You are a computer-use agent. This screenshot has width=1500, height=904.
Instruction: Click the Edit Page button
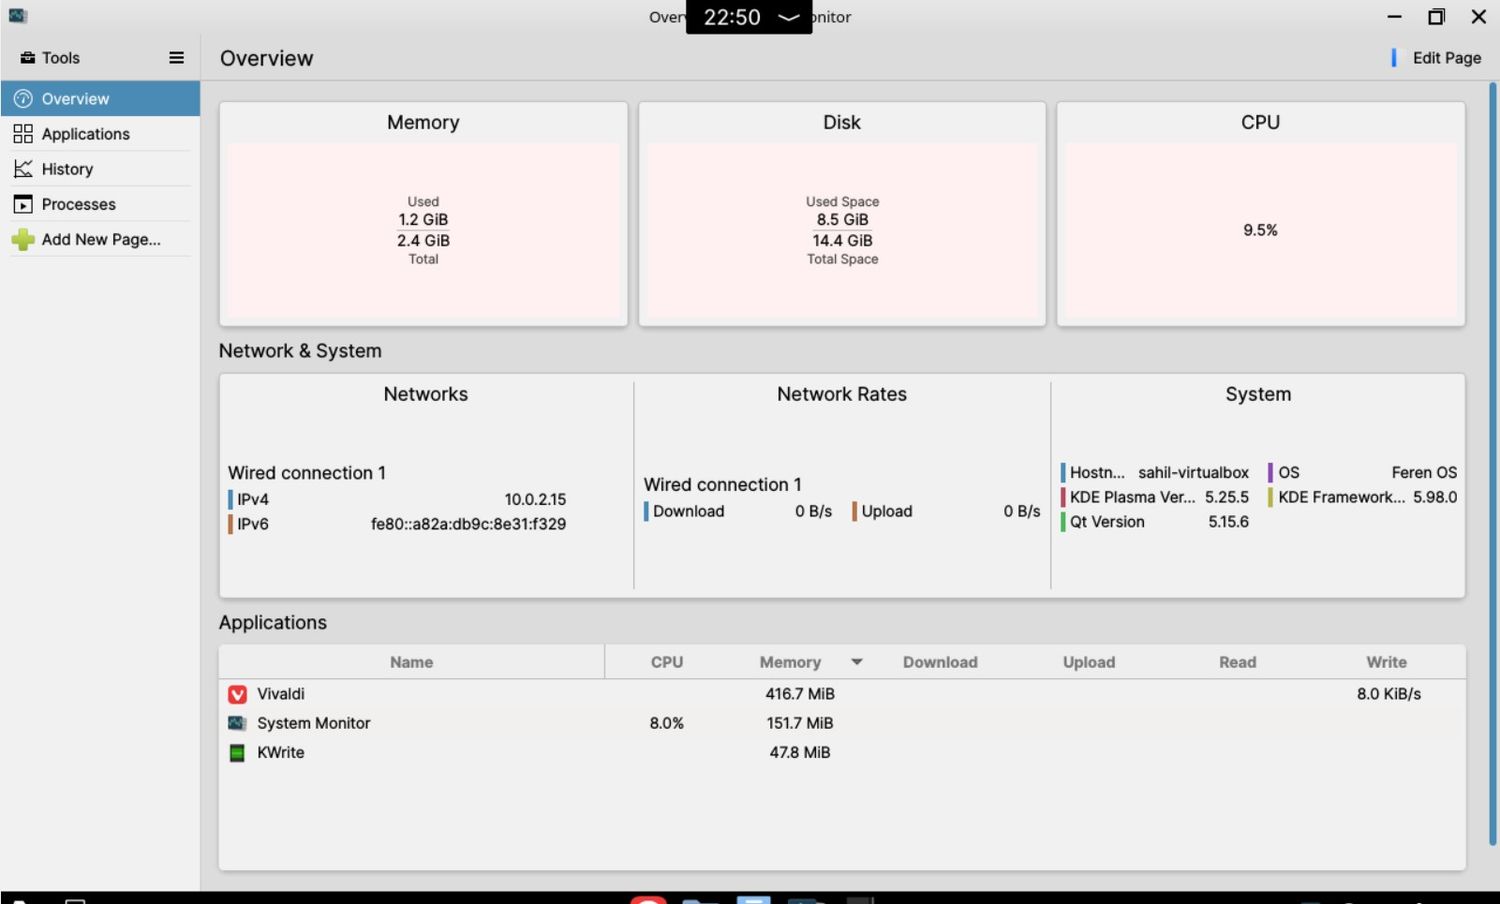coord(1437,58)
